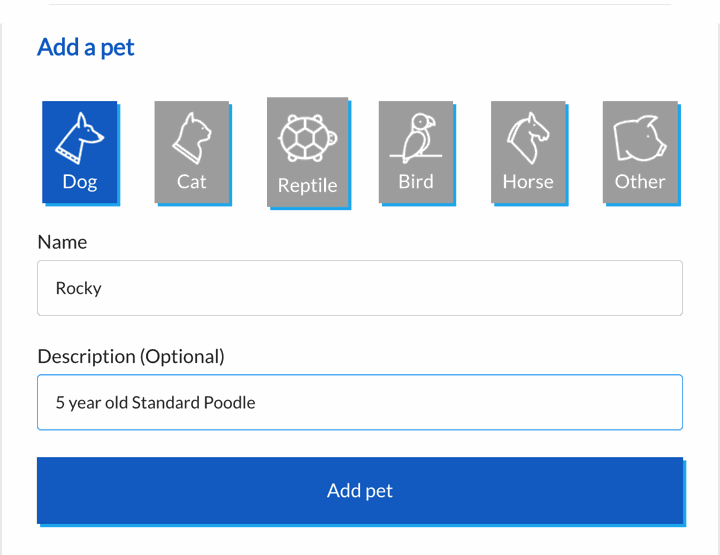
Task: Click the 'Add a pet' heading
Action: (x=86, y=47)
